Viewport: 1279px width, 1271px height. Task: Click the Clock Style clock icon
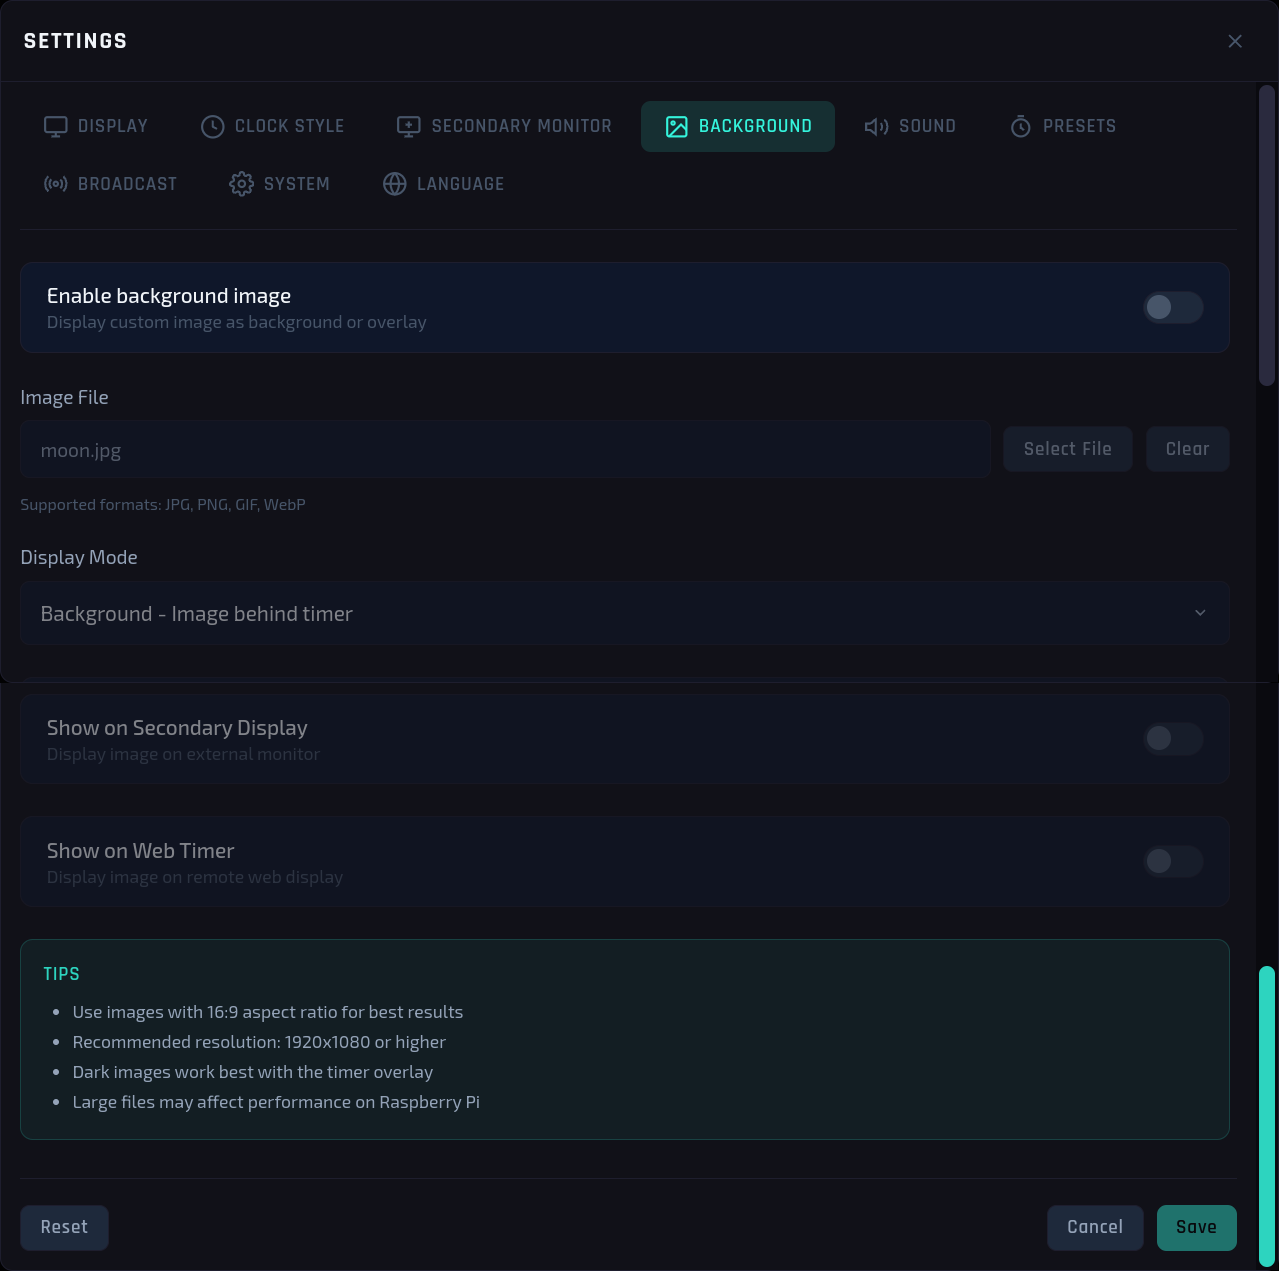click(x=212, y=126)
